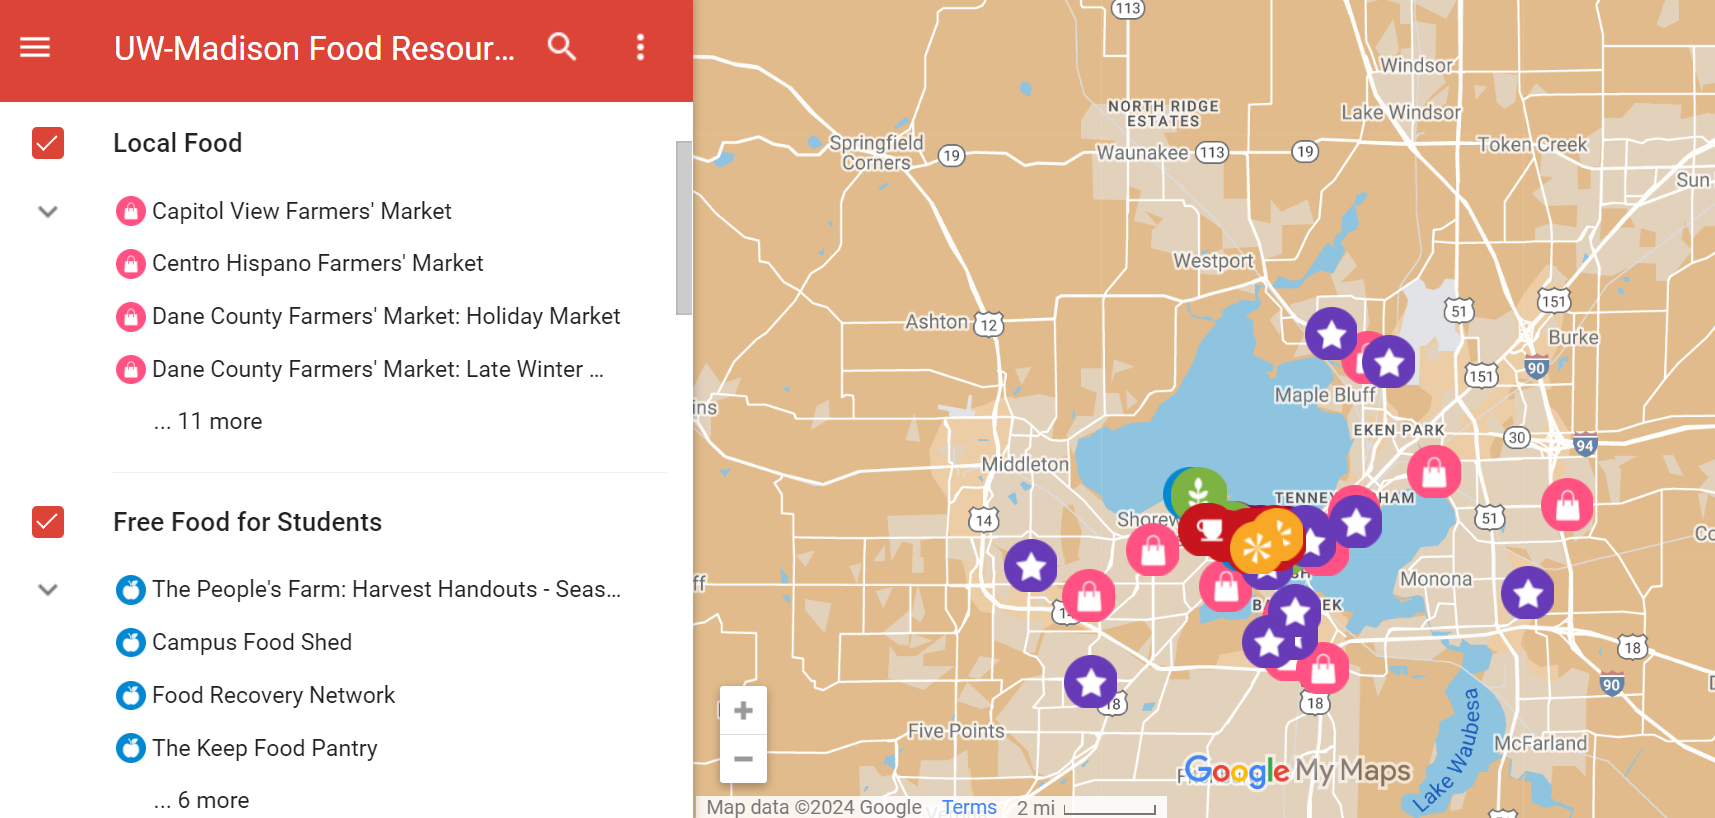The width and height of the screenshot is (1715, 818).
Task: Select the pink bag marker near Highway 18
Action: [x=1322, y=668]
